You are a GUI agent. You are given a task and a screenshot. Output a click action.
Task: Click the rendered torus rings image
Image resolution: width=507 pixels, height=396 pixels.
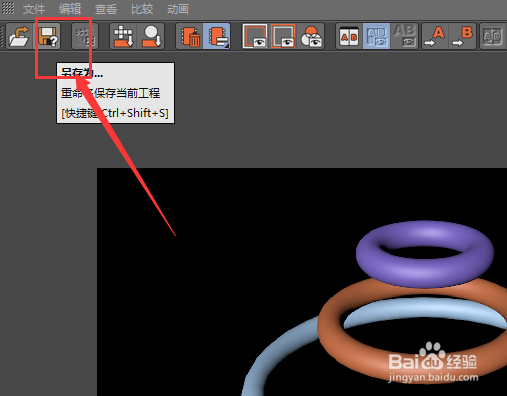pyautogui.click(x=302, y=282)
